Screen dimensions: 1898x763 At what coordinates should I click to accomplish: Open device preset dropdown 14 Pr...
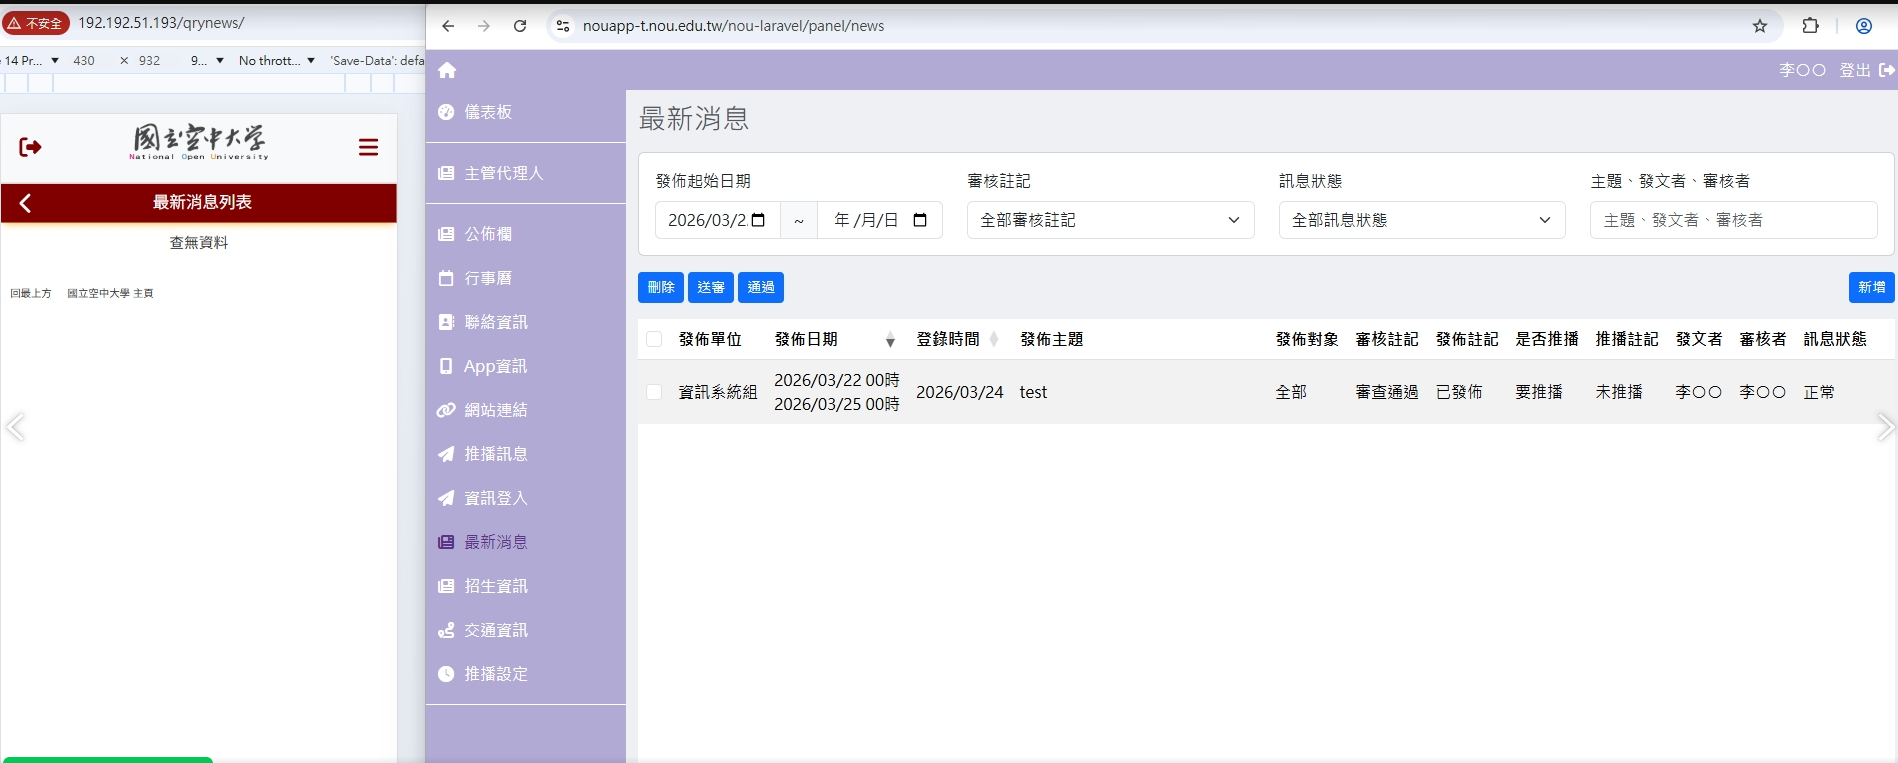(x=31, y=61)
